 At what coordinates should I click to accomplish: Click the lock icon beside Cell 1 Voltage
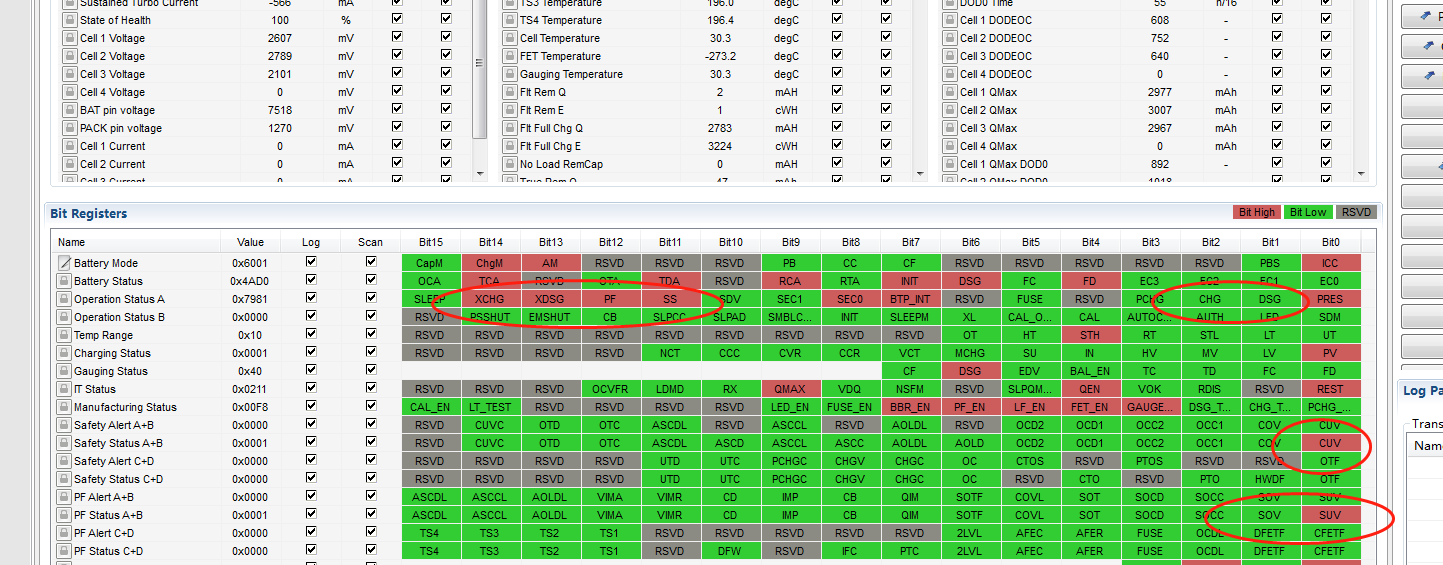pos(69,38)
